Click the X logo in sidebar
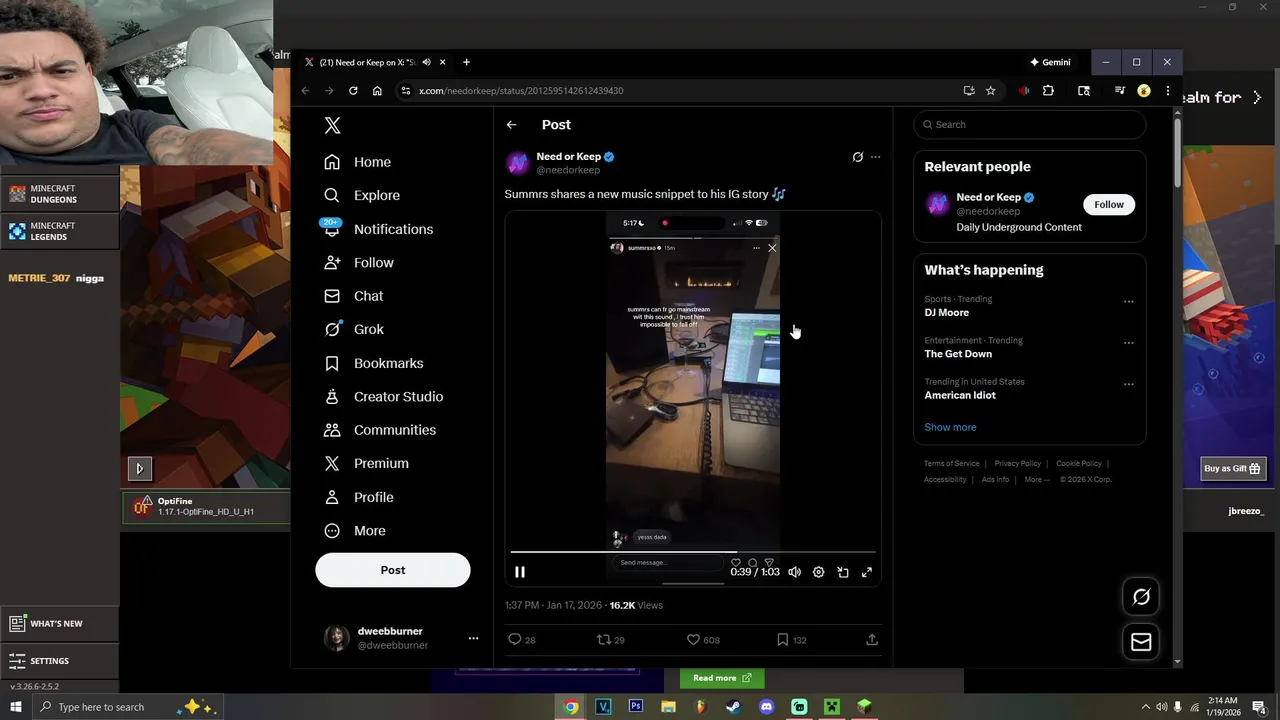The image size is (1280, 720). (333, 125)
